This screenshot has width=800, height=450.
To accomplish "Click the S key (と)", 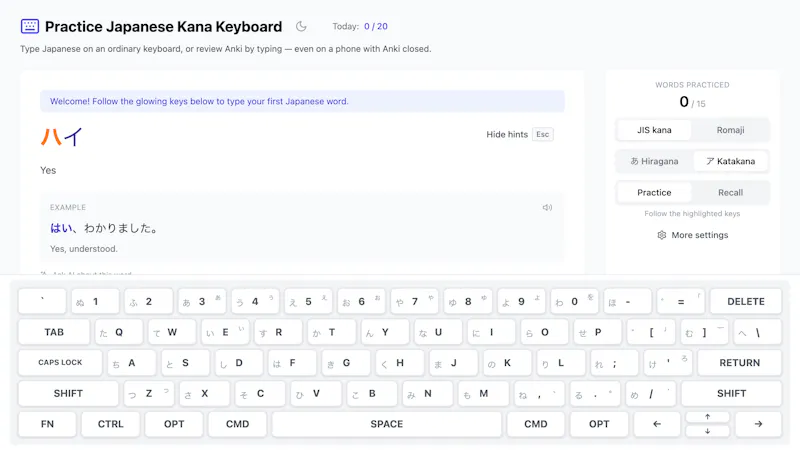I will (x=185, y=363).
